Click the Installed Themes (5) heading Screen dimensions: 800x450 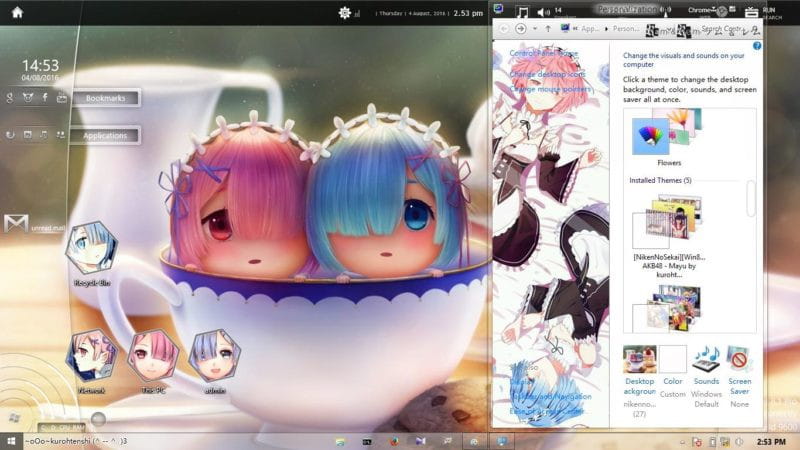click(660, 180)
